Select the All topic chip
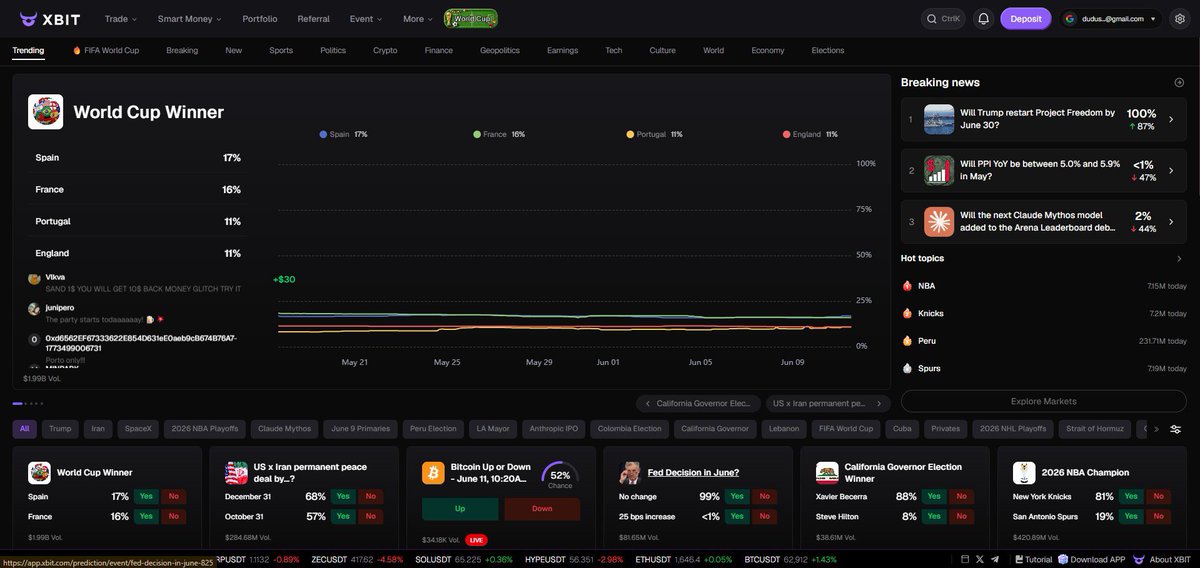The image size is (1200, 568). click(x=25, y=429)
